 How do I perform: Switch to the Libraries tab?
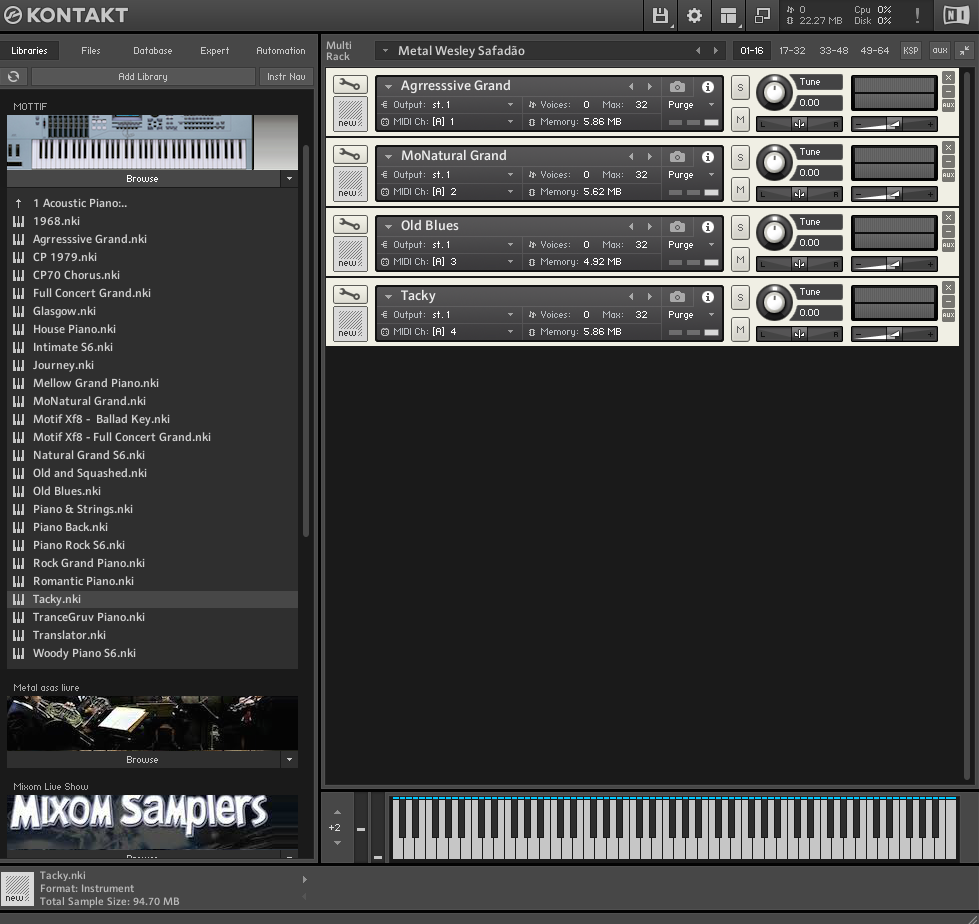[x=29, y=51]
